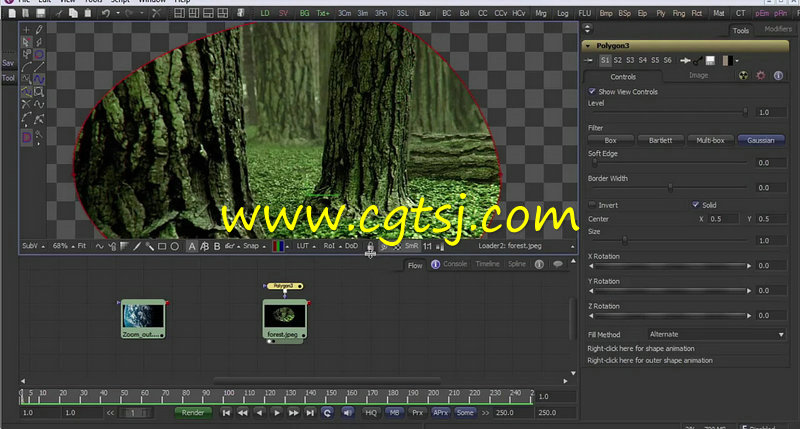This screenshot has height=429, width=800.
Task: Click the radioactive icon in Polygon3 panel
Action: pos(743,76)
